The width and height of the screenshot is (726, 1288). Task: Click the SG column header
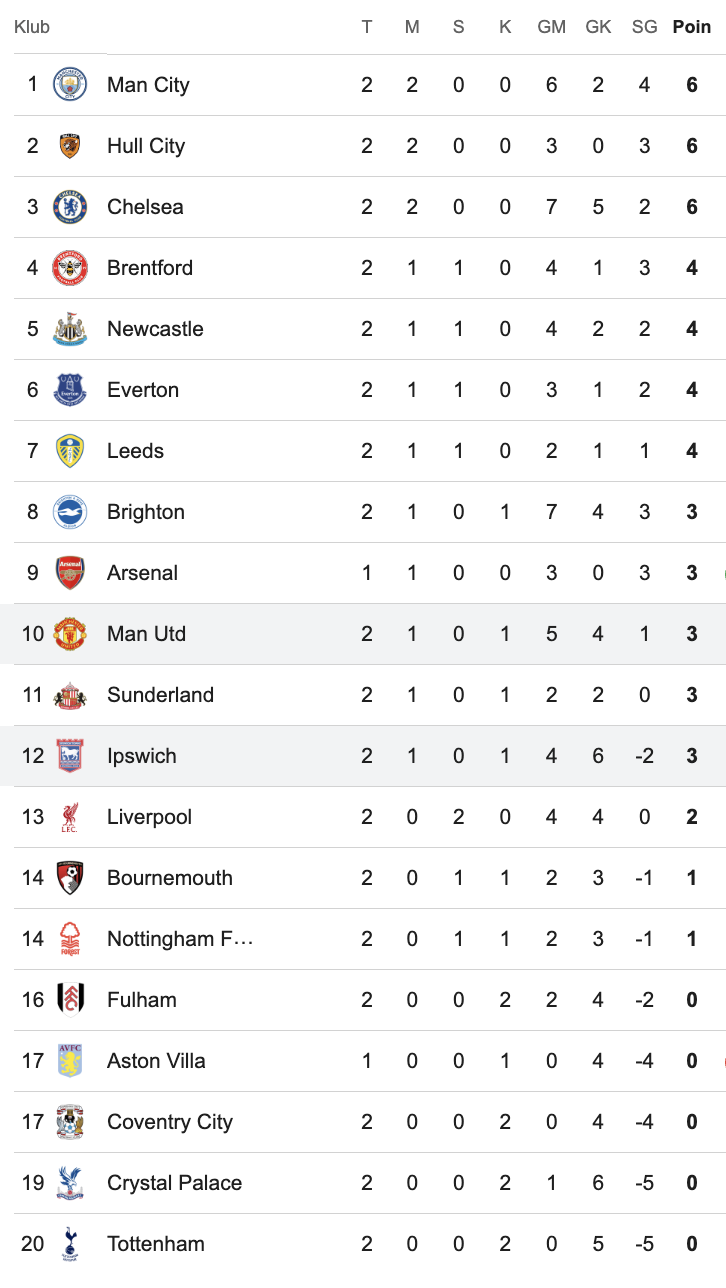pos(645,27)
